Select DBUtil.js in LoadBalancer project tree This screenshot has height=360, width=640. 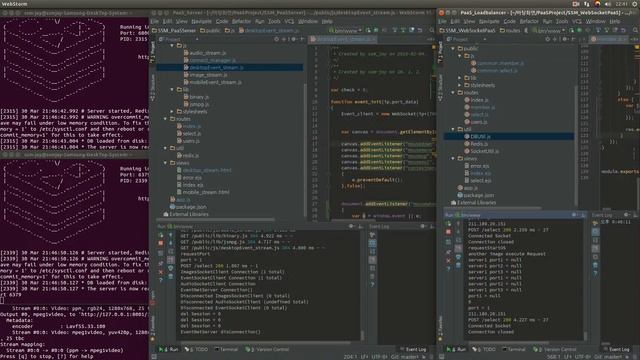[x=509, y=136]
